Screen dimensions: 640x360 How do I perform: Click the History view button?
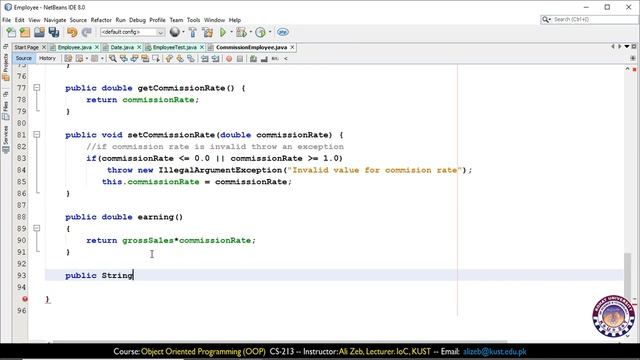[x=47, y=58]
